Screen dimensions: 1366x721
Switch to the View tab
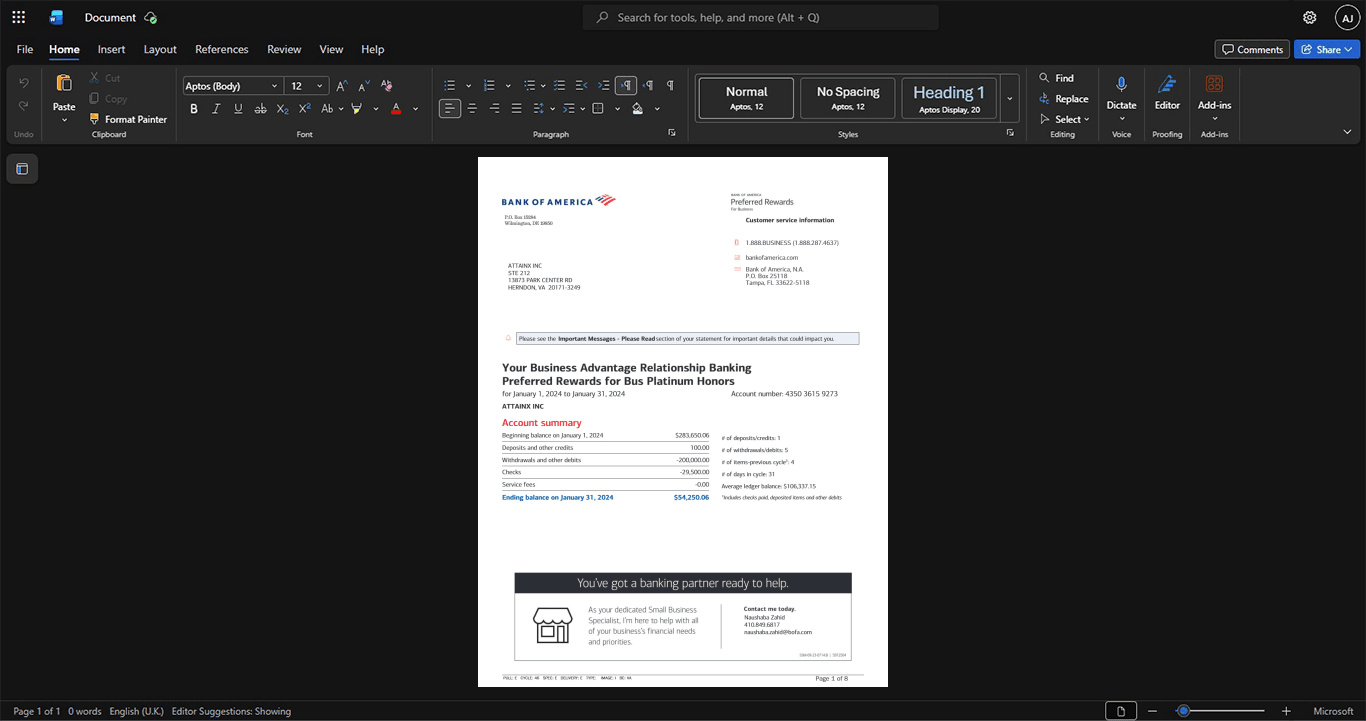(331, 49)
